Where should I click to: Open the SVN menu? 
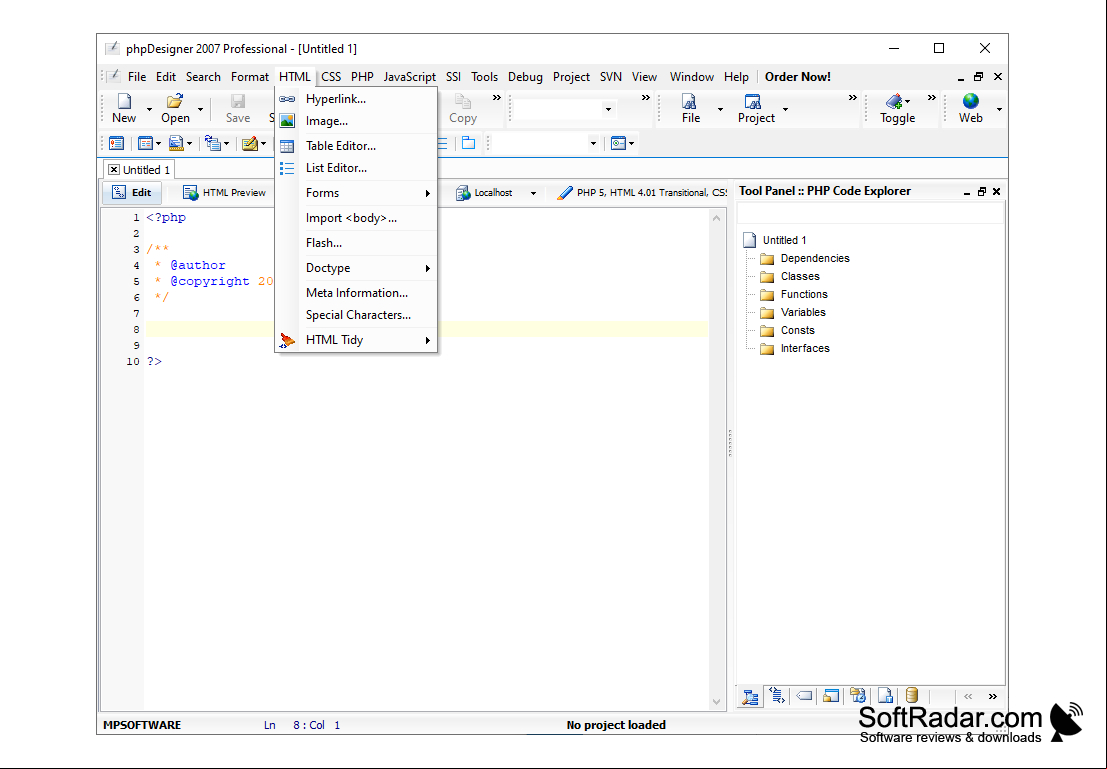[611, 77]
